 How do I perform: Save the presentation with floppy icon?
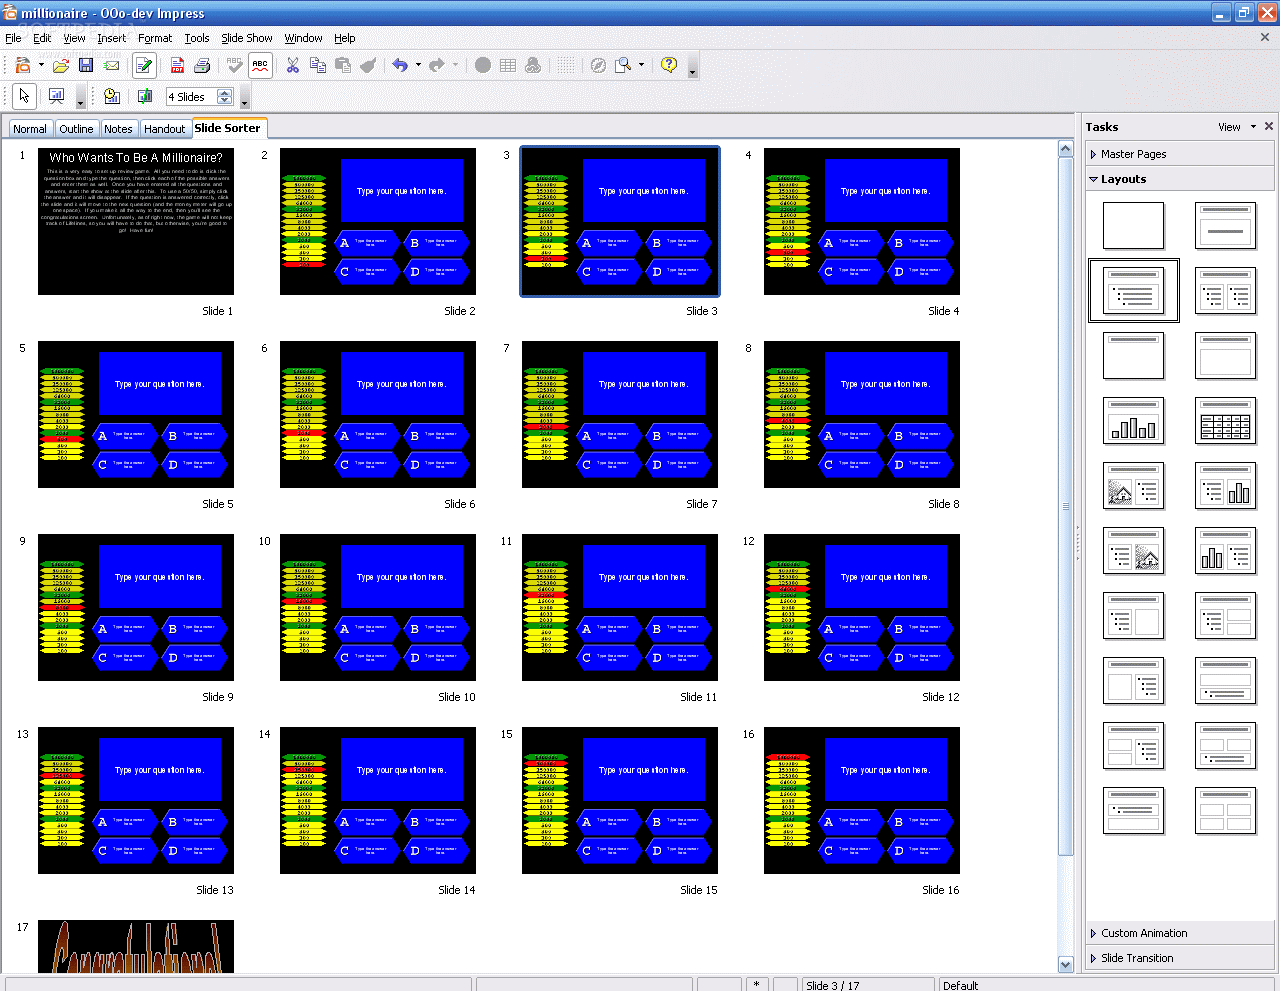click(86, 65)
